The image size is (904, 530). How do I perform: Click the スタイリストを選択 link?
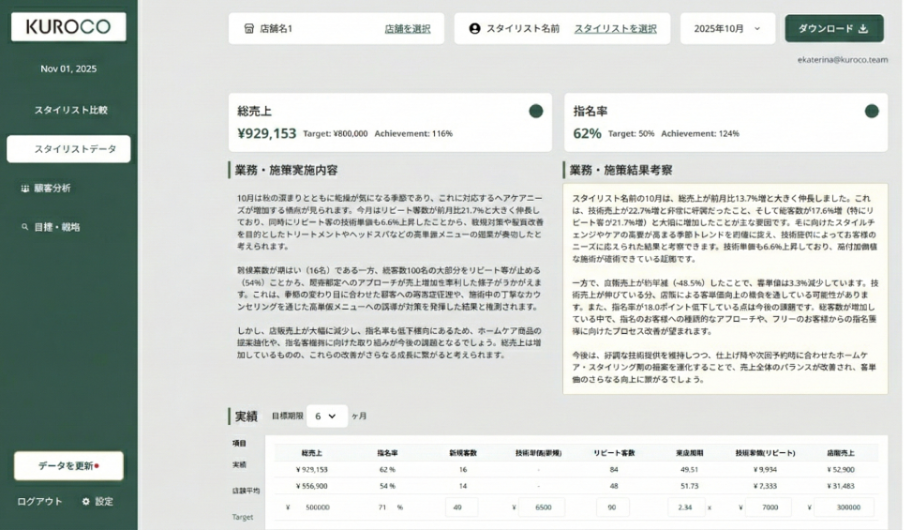tap(615, 29)
